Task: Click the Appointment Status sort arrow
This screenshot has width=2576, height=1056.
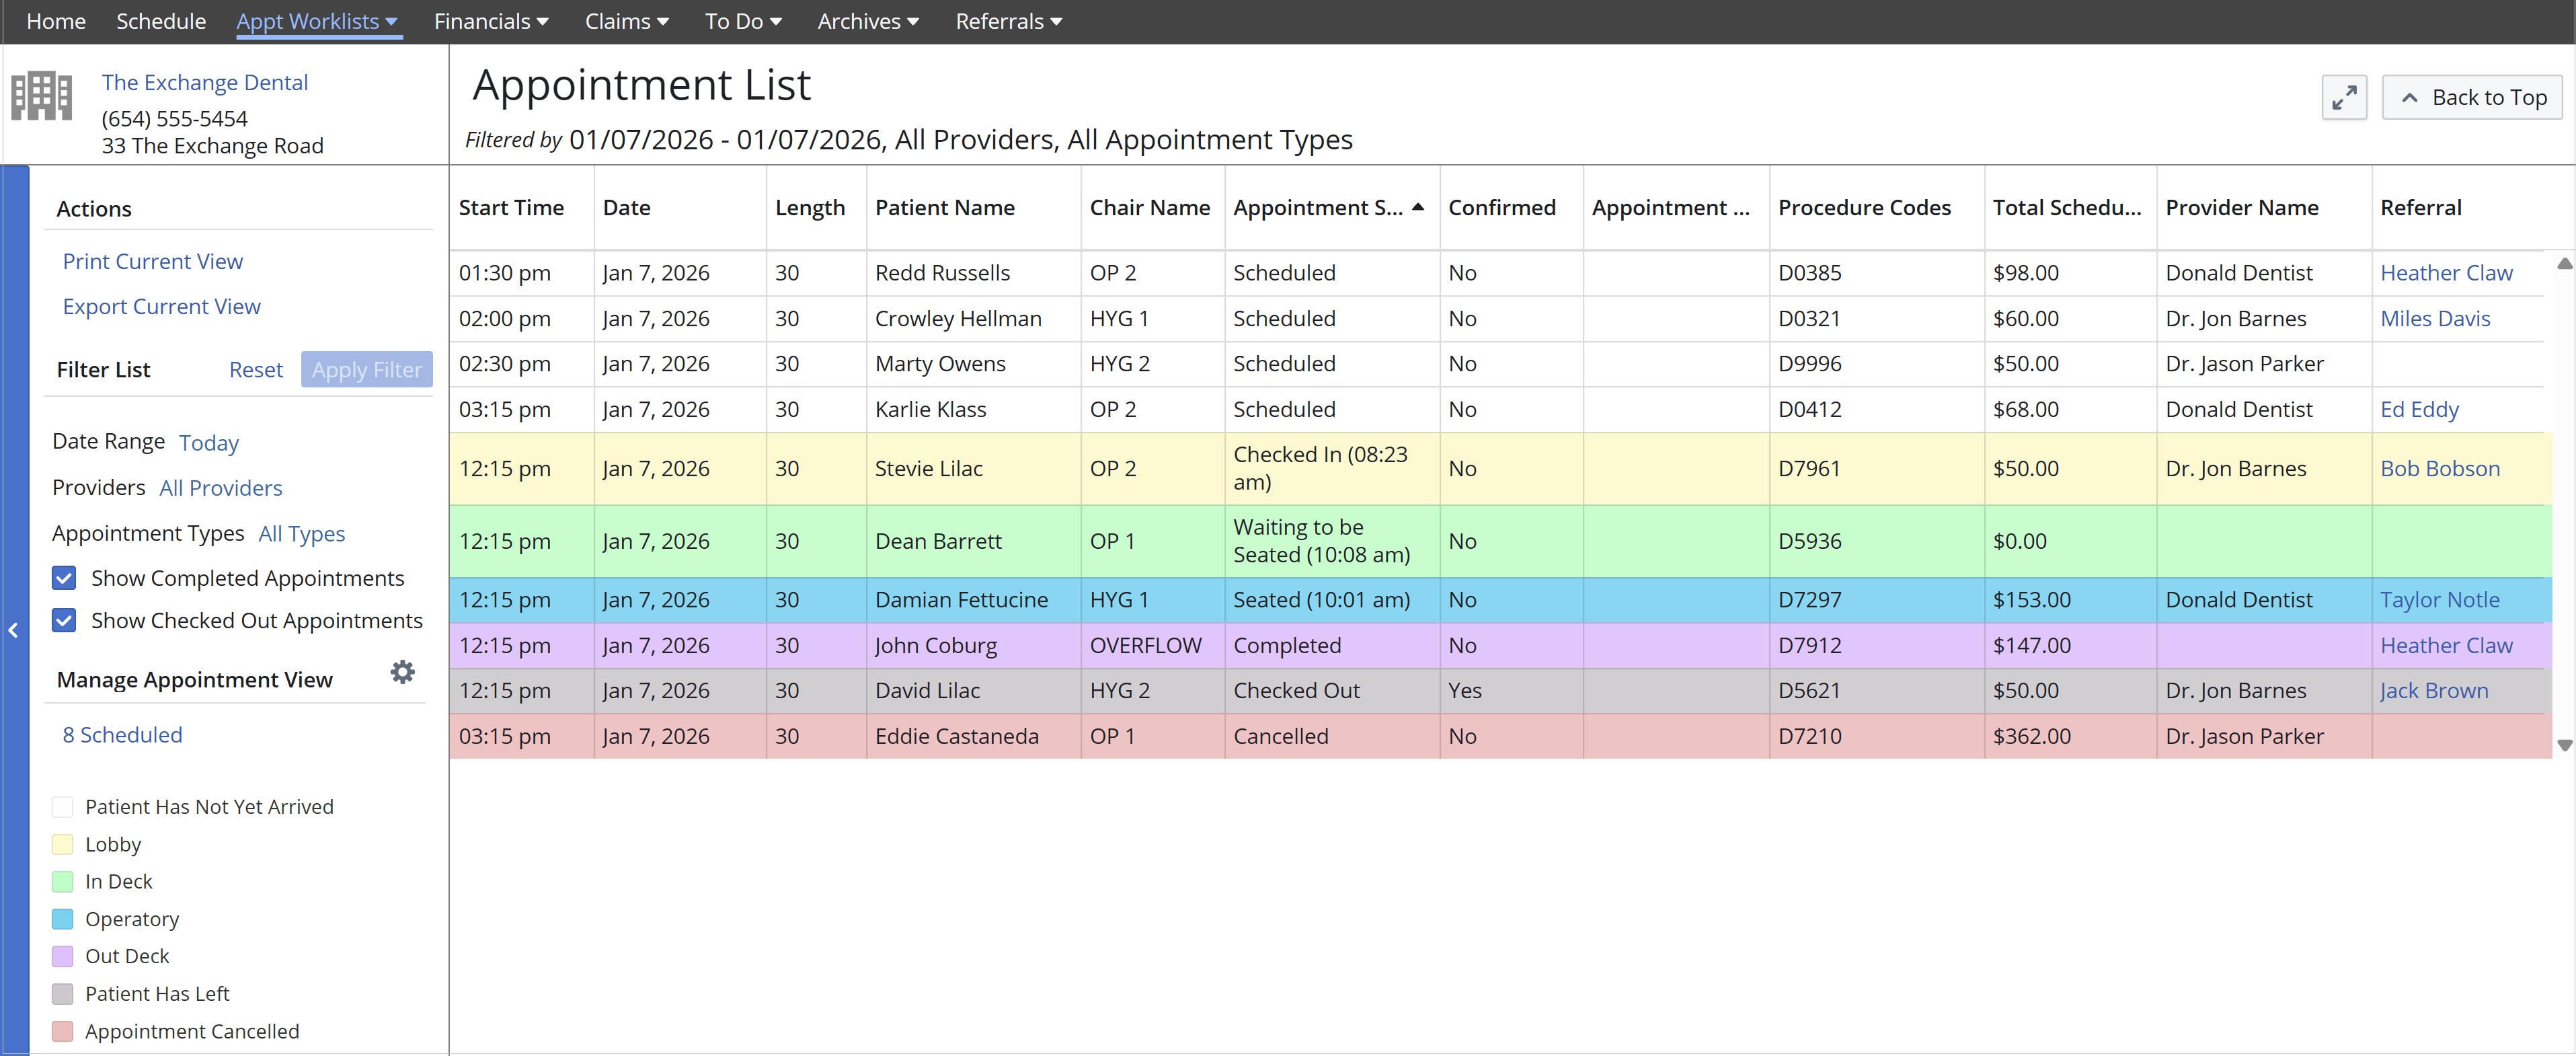Action: click(x=1417, y=207)
